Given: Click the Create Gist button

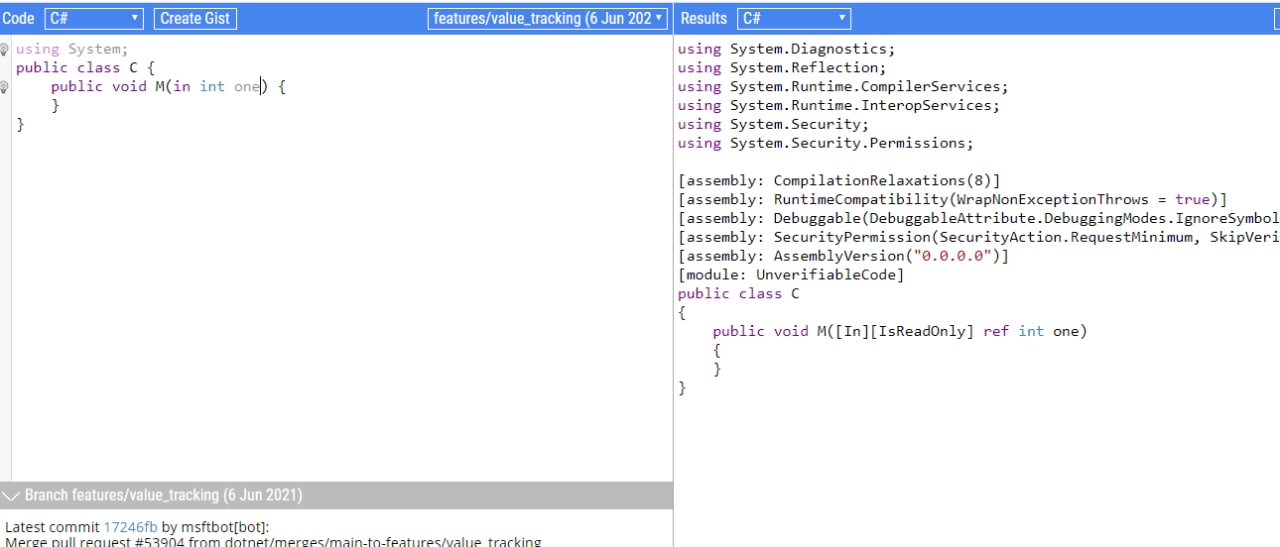Looking at the screenshot, I should coord(195,18).
